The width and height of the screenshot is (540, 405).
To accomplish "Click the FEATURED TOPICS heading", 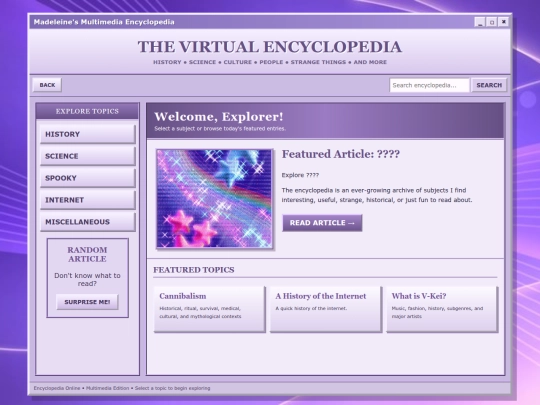I will [x=194, y=270].
